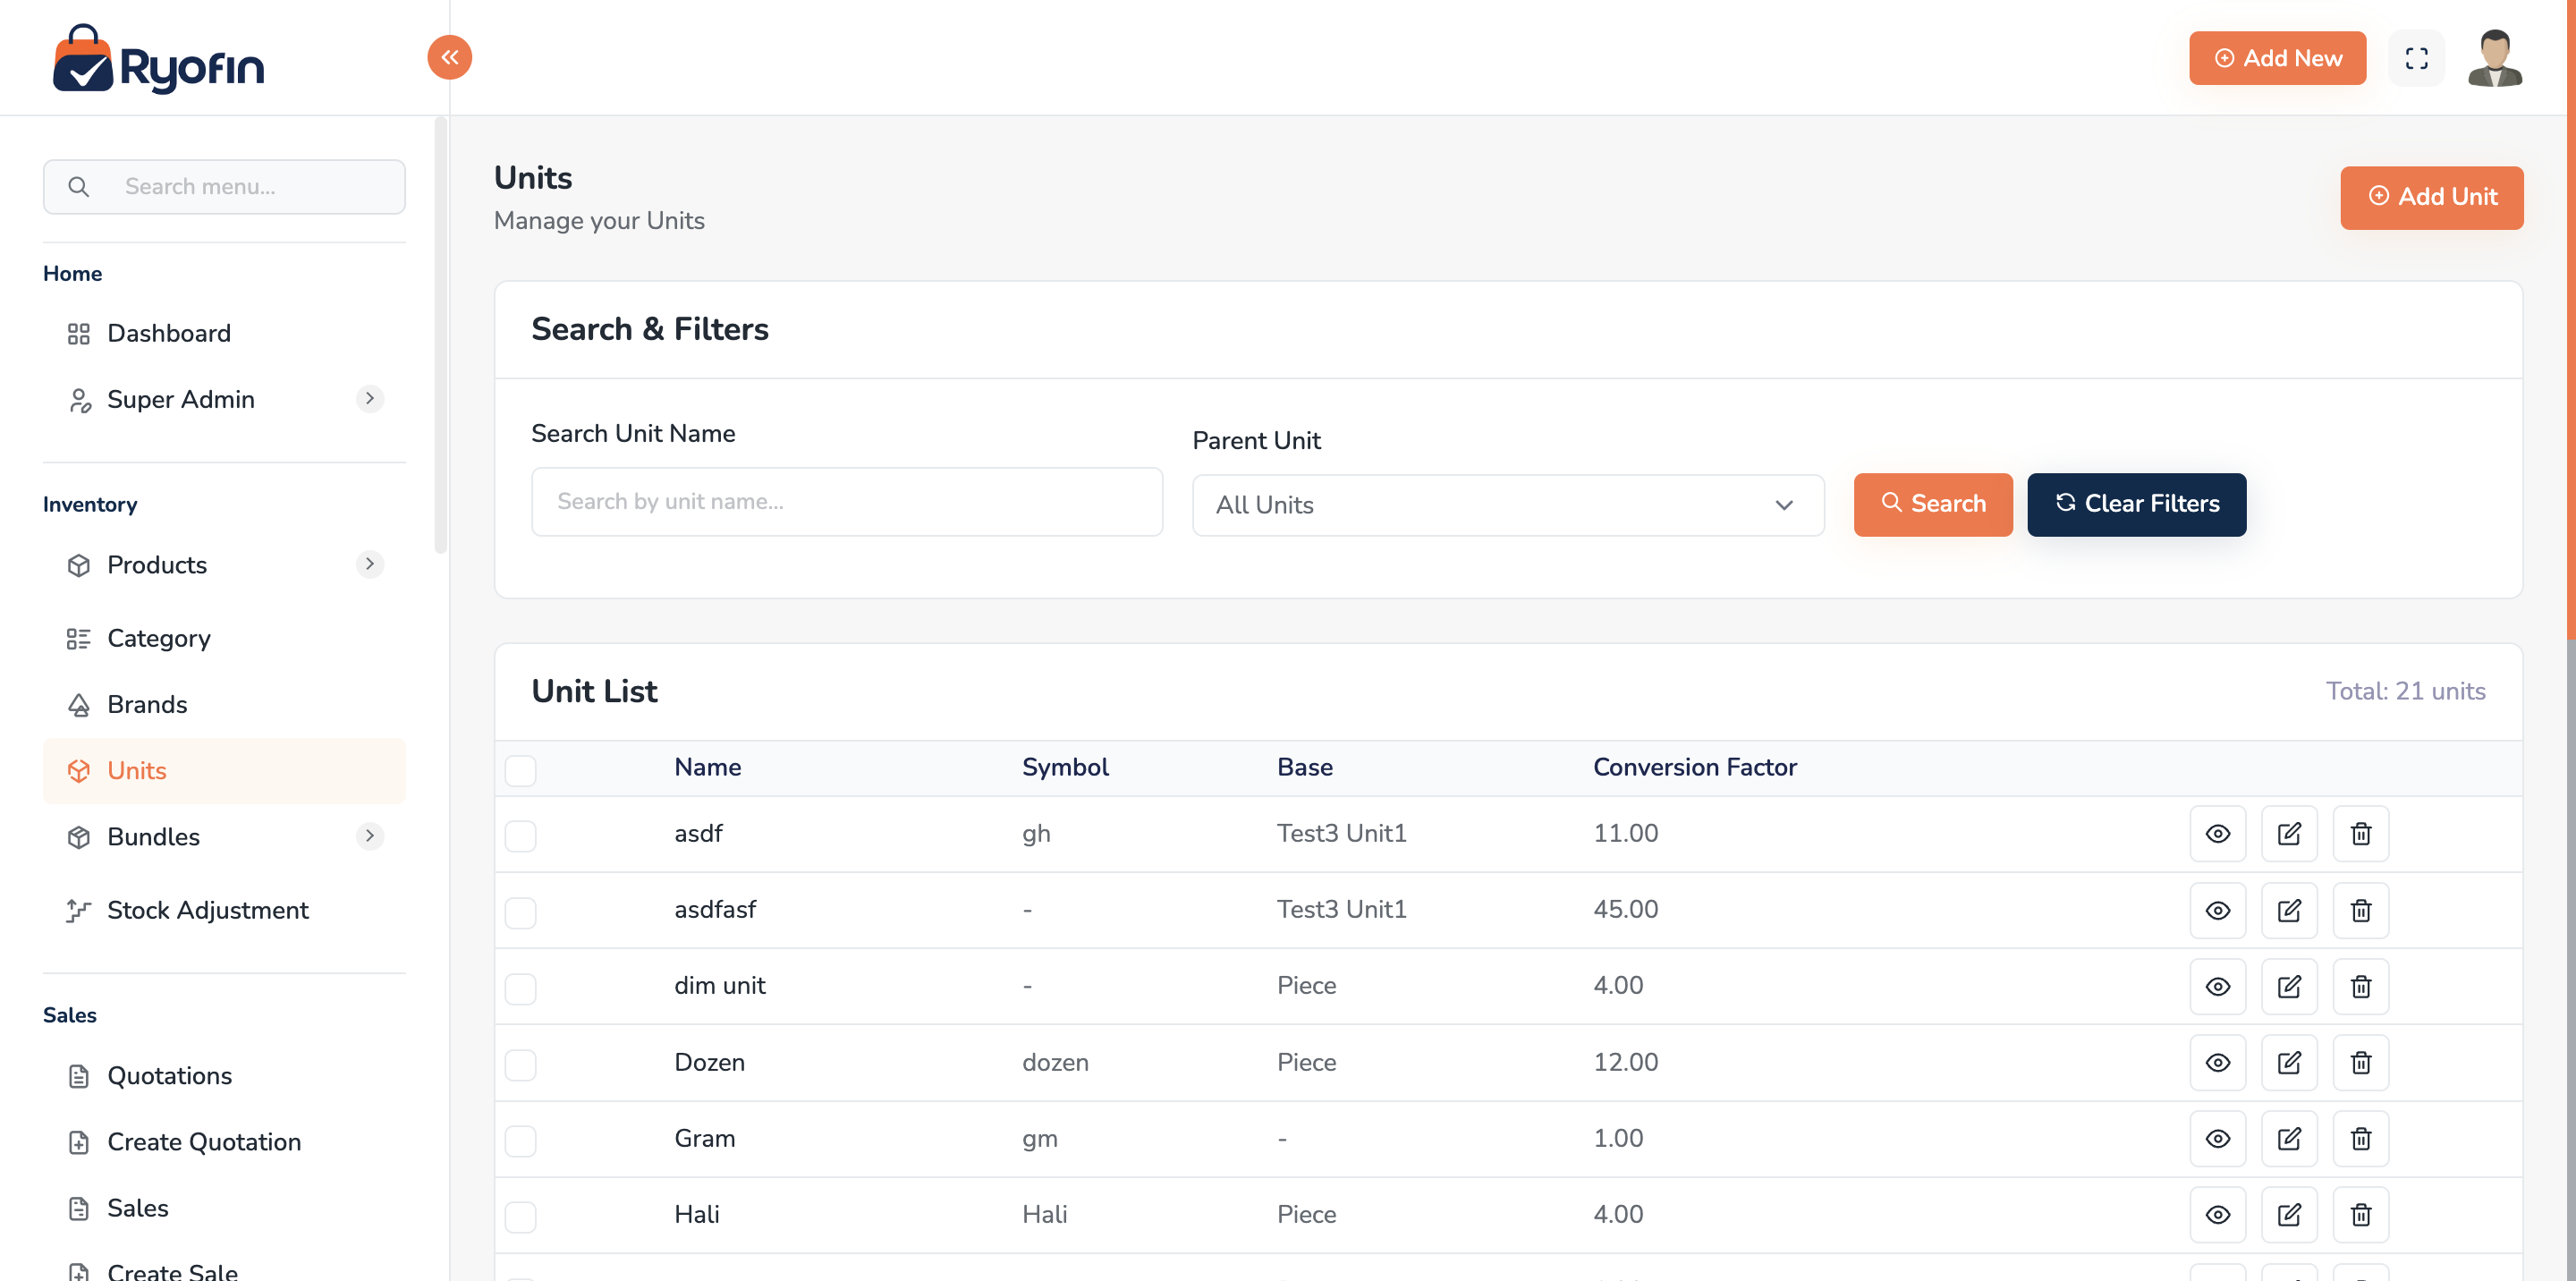Check the Dozen row checkbox
This screenshot has width=2576, height=1281.
coord(520,1064)
